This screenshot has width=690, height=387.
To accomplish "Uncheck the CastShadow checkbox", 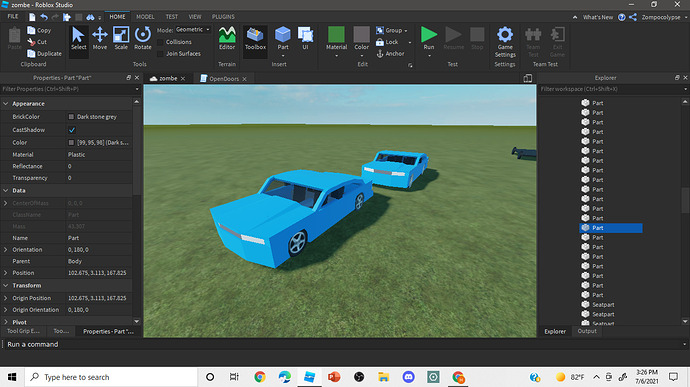I will coord(72,130).
